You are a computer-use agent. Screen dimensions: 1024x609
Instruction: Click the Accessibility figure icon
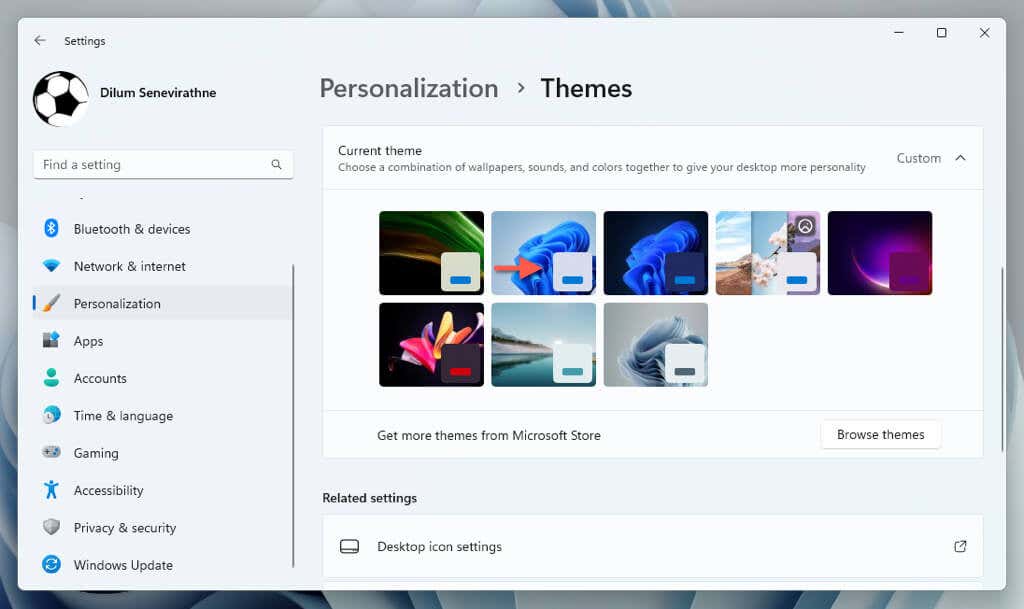51,490
